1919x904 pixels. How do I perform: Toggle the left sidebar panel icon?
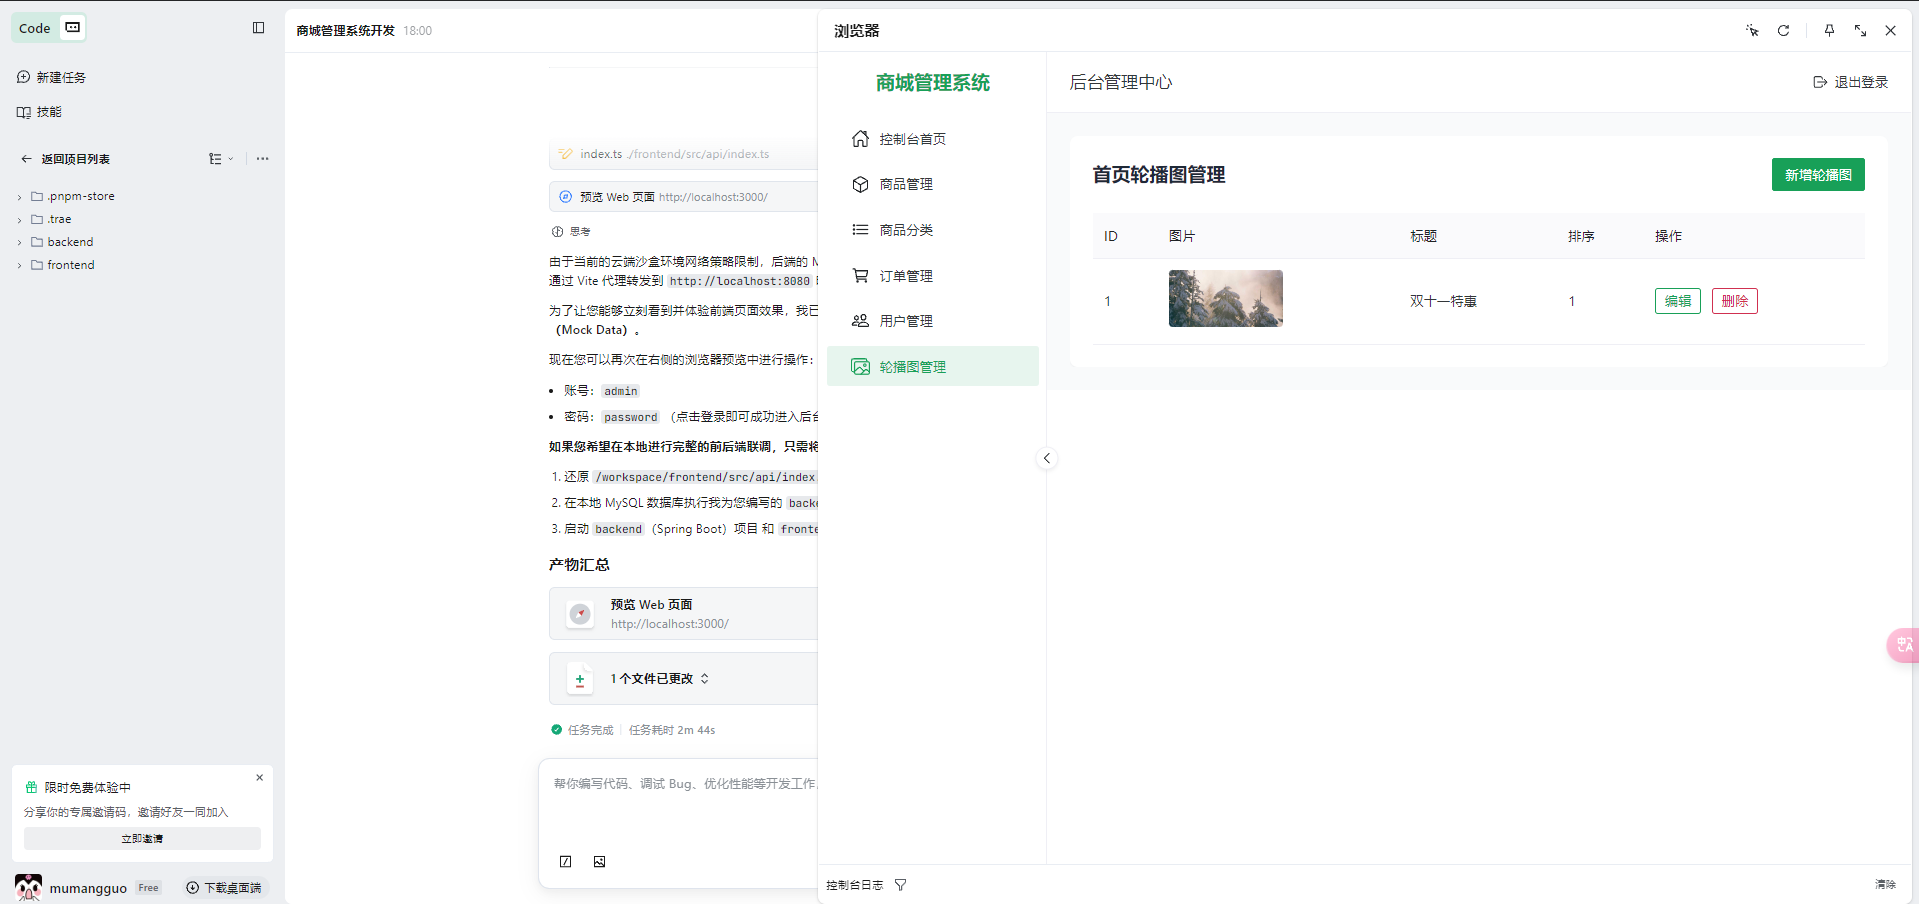[258, 28]
